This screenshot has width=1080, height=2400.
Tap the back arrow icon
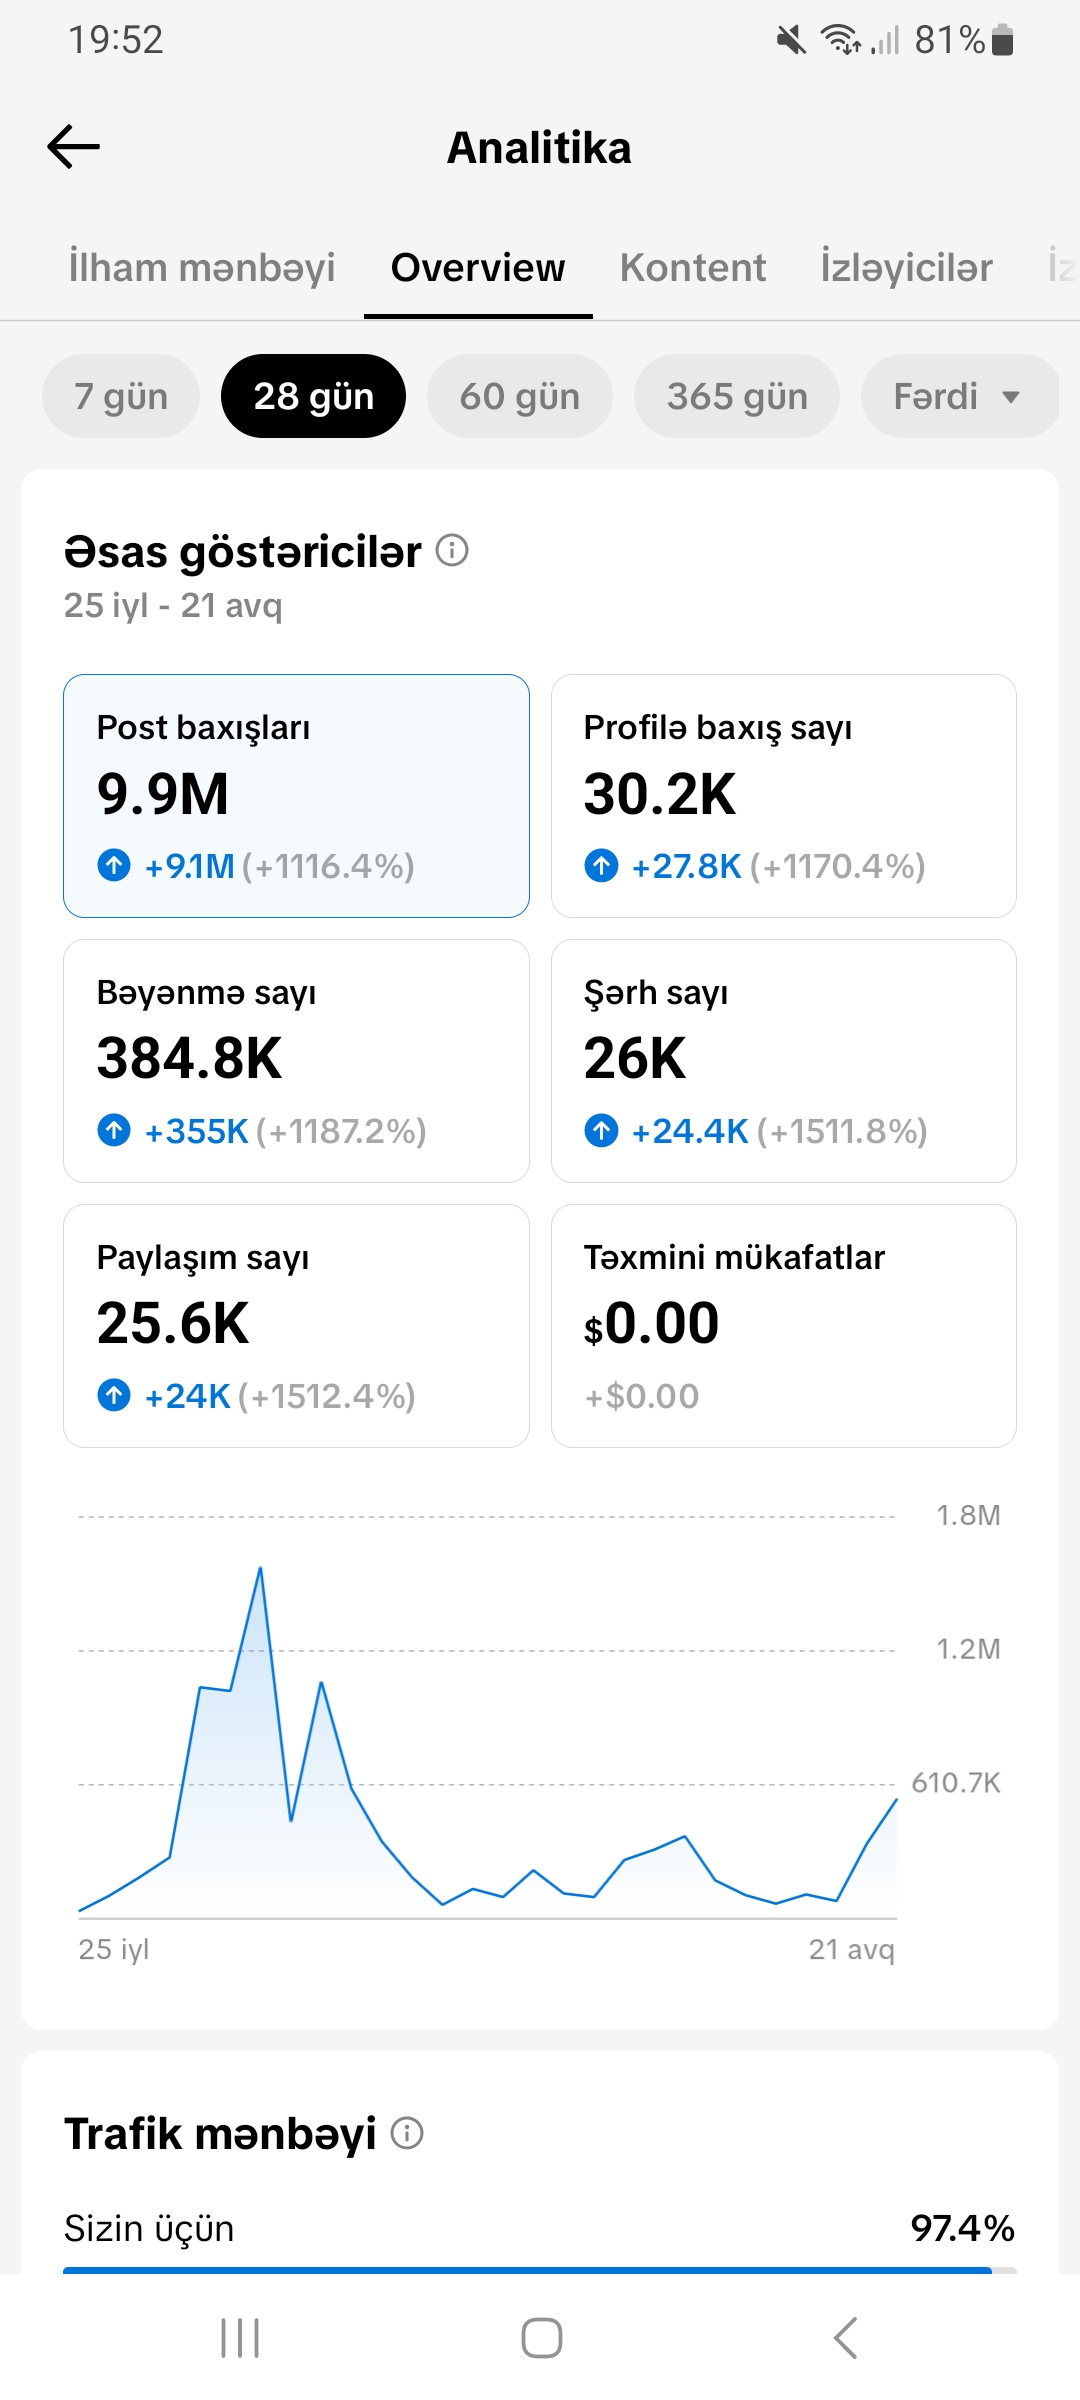(x=74, y=147)
